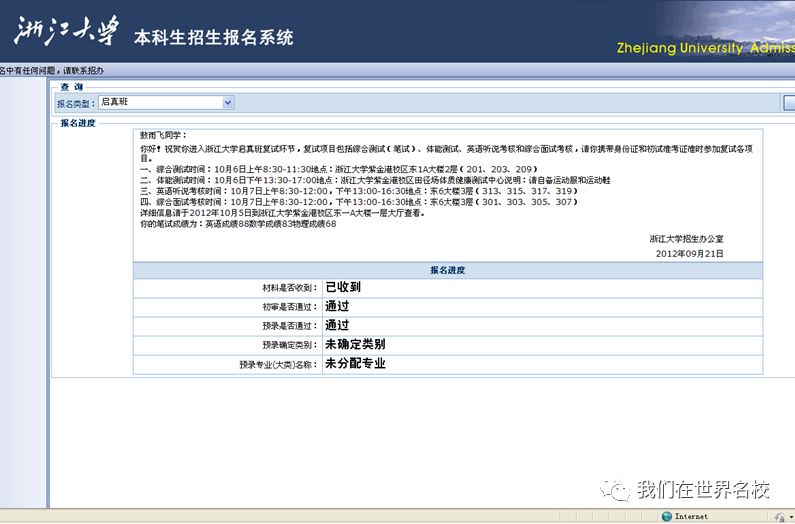Click the 查询 section heading
The height and width of the screenshot is (524, 795).
point(71,87)
